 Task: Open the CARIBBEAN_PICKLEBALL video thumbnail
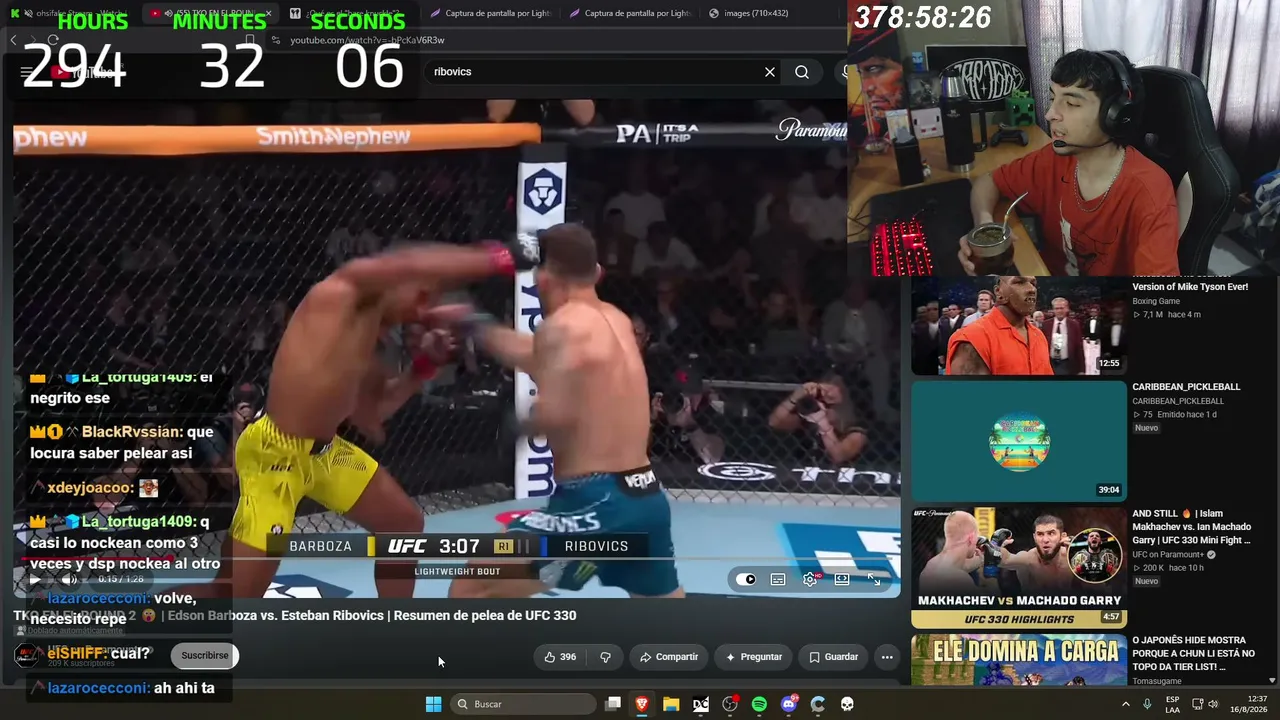pyautogui.click(x=1019, y=441)
